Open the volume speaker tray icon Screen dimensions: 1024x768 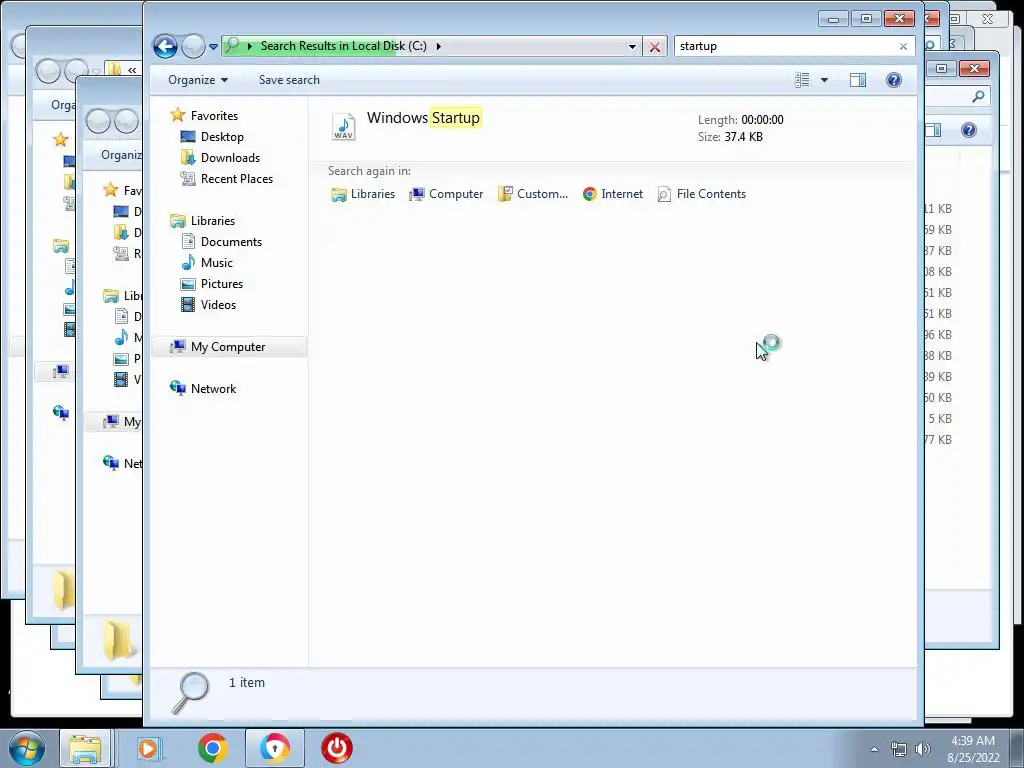tap(923, 749)
